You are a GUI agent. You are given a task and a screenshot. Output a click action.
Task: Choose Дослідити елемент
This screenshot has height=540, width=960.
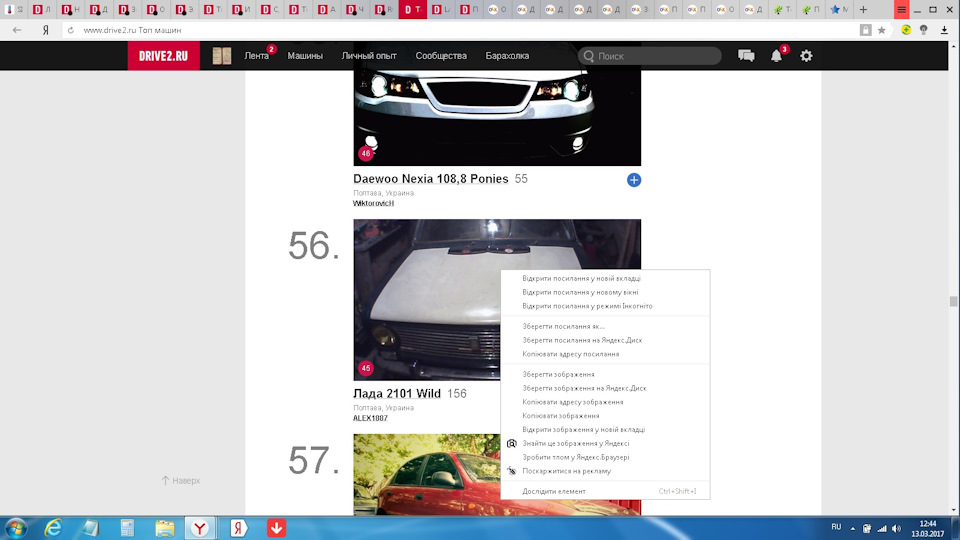click(x=606, y=491)
